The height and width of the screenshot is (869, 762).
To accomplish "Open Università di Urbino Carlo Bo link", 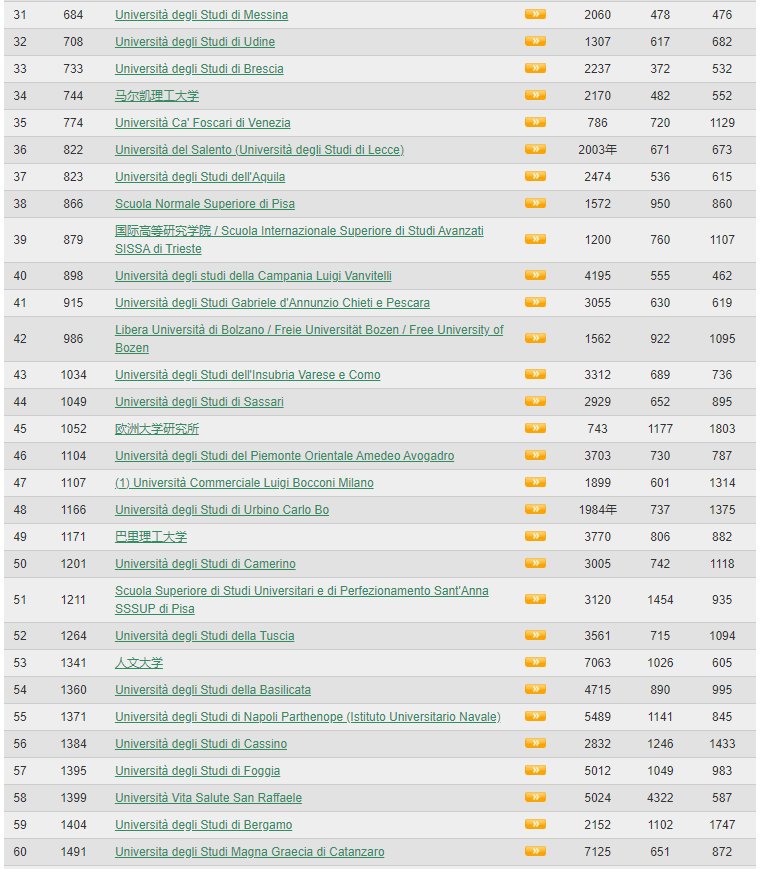I will click(222, 510).
